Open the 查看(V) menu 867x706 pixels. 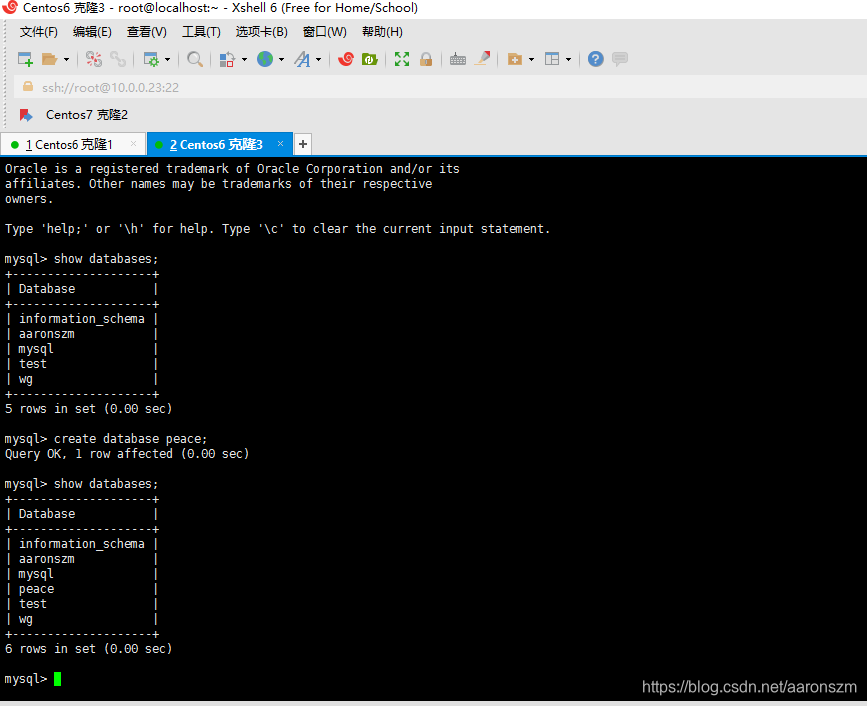tap(147, 32)
